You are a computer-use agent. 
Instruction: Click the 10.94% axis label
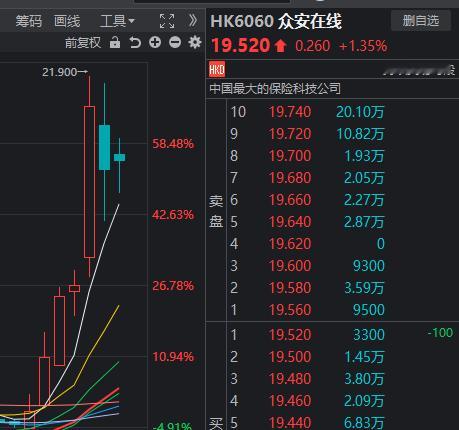click(173, 357)
